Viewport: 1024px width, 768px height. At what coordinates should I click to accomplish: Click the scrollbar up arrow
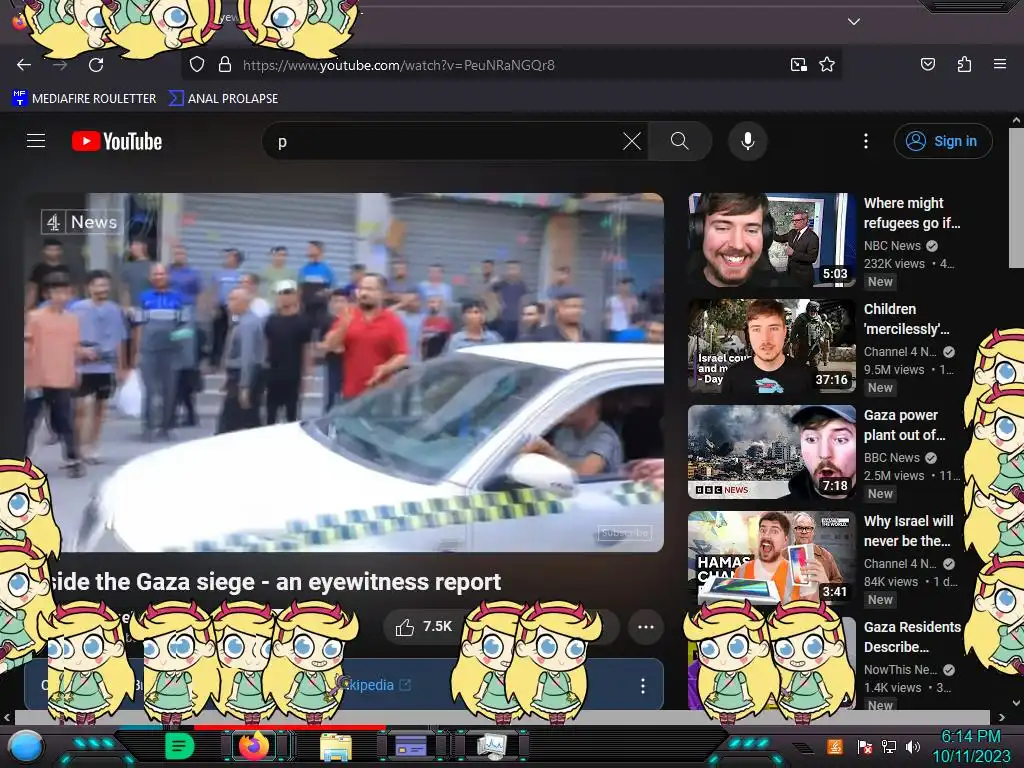click(1016, 120)
